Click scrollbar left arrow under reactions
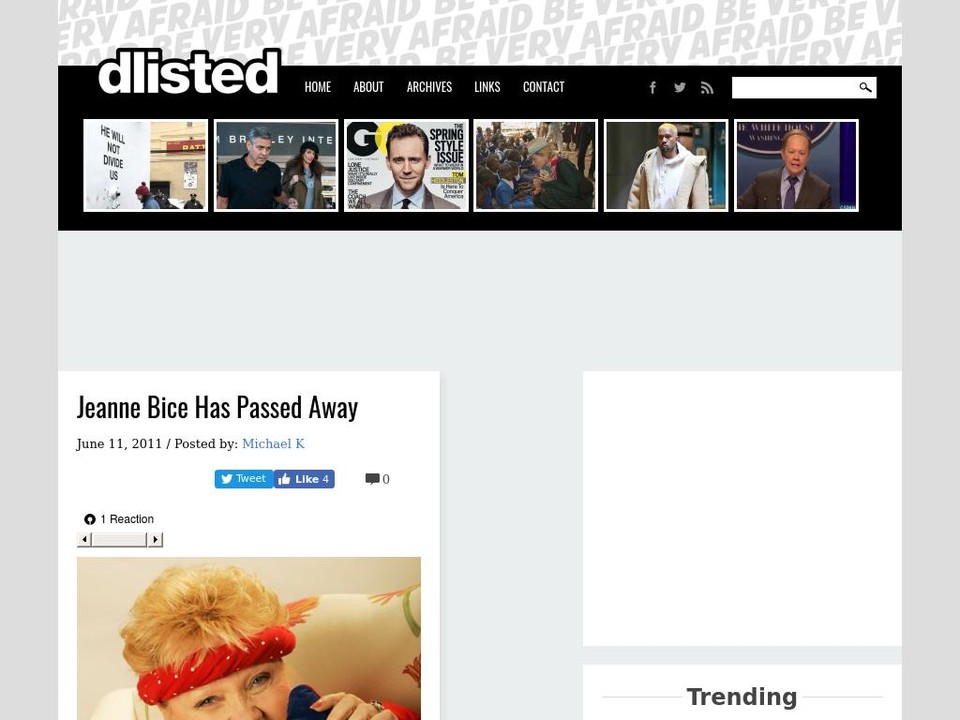The width and height of the screenshot is (960, 720). [x=84, y=539]
